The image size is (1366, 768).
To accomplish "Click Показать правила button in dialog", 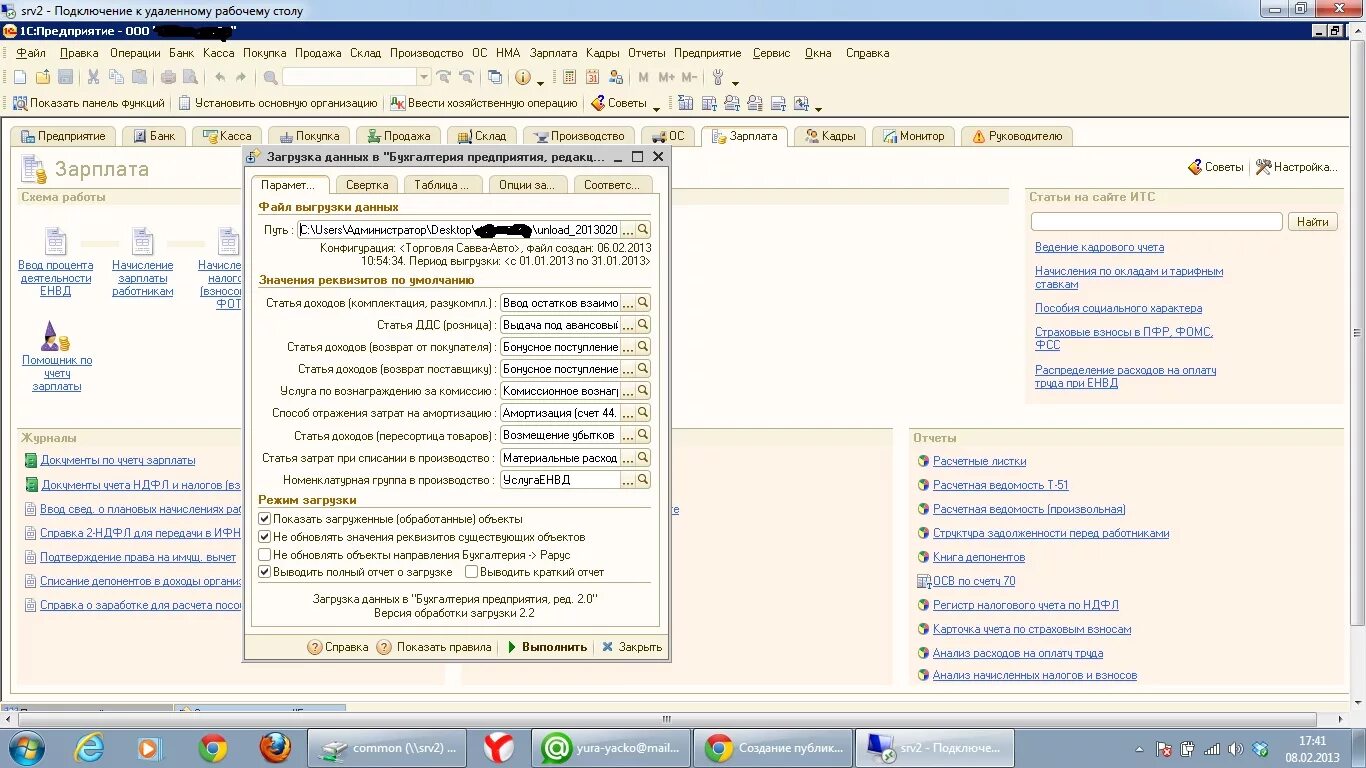I will pos(435,647).
